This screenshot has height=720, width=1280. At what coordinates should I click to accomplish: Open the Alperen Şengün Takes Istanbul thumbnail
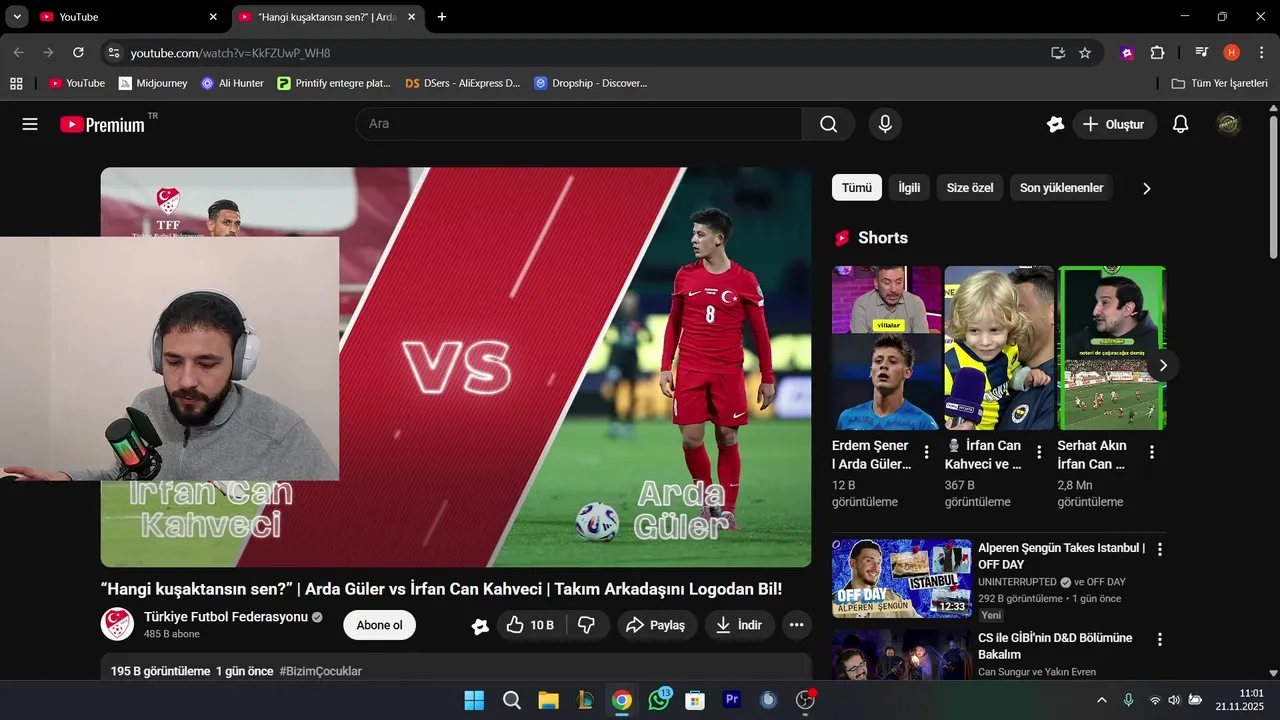pyautogui.click(x=901, y=579)
